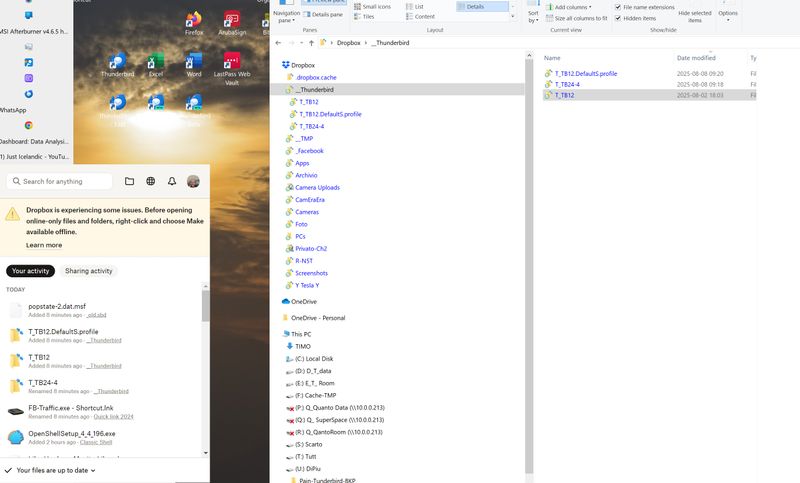The height and width of the screenshot is (483, 800).
Task: Click the globe icon in Dropbox popup
Action: click(x=151, y=181)
